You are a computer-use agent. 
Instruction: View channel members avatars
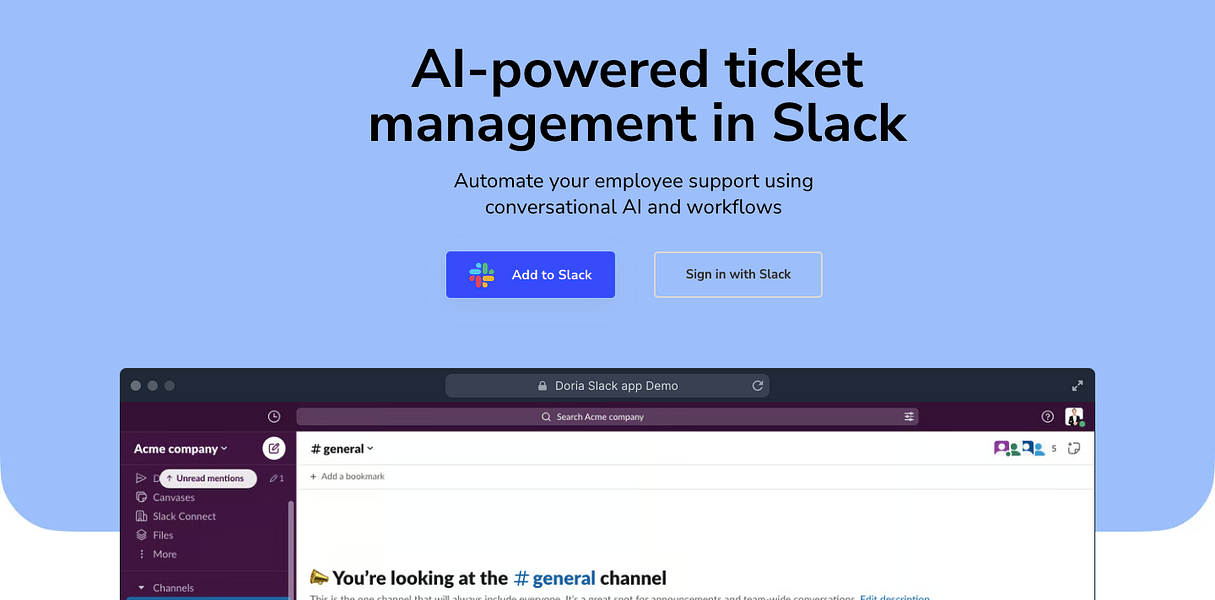tap(1019, 449)
